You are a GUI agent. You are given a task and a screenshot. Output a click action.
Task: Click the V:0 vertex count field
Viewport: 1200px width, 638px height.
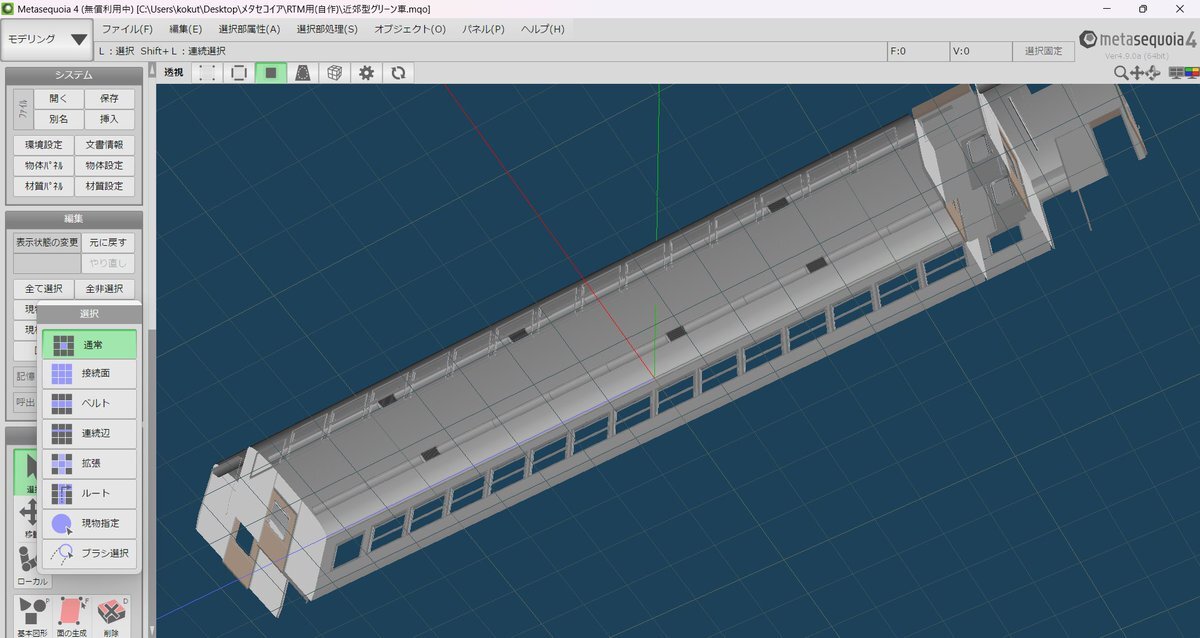(980, 50)
